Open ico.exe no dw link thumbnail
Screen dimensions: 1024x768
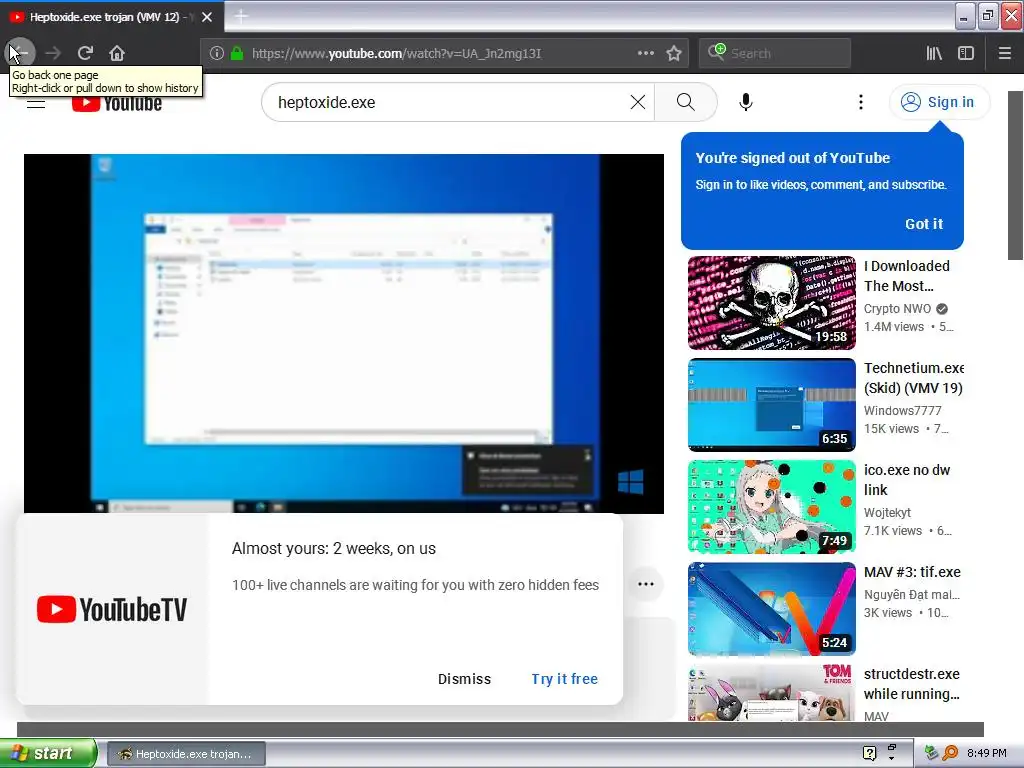(771, 507)
